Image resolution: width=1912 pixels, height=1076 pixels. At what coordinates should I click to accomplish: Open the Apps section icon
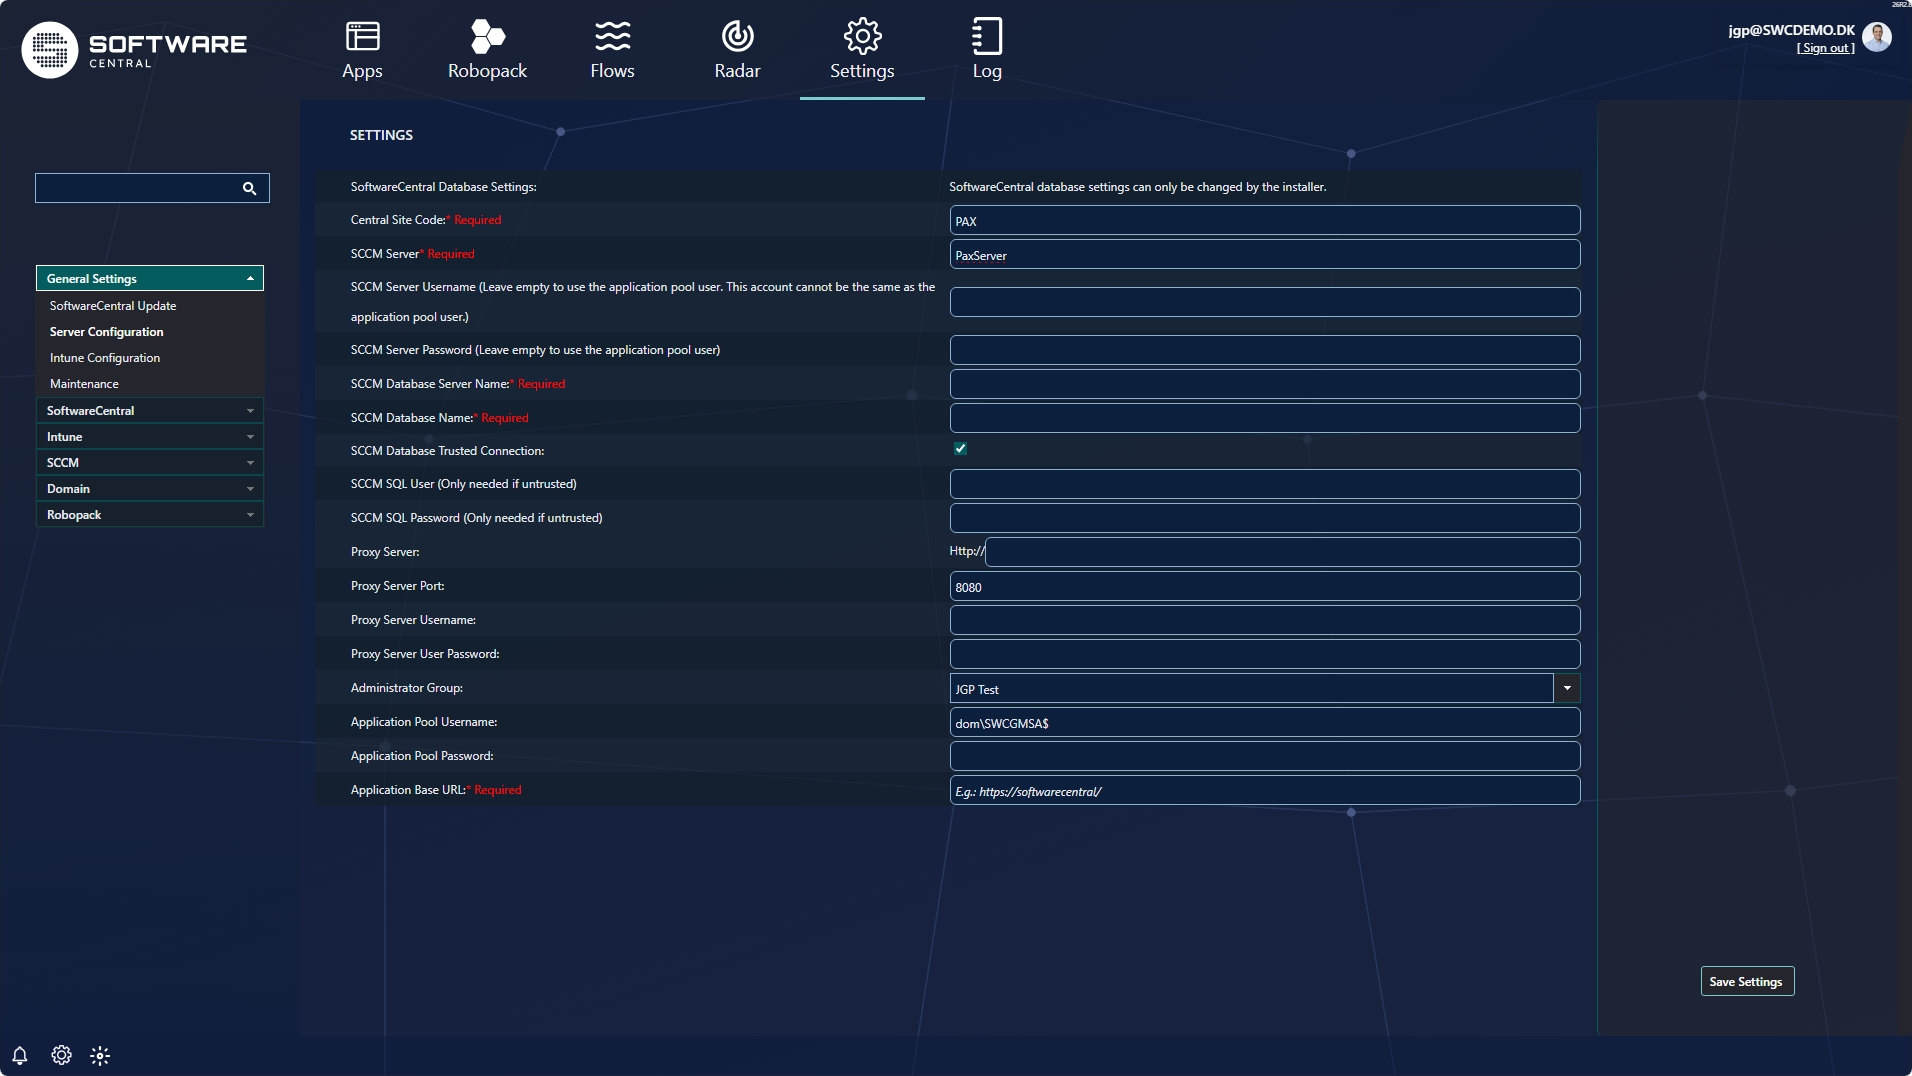362,37
